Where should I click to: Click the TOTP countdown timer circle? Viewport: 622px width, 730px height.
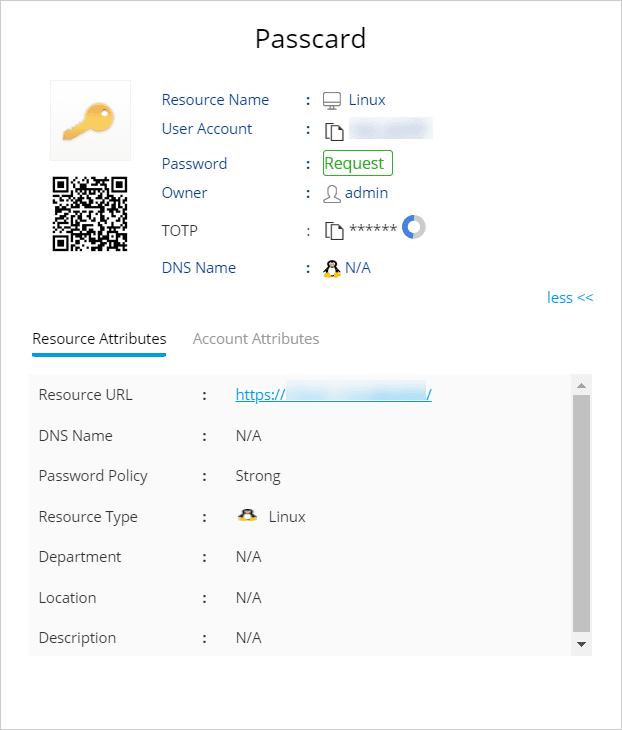413,228
